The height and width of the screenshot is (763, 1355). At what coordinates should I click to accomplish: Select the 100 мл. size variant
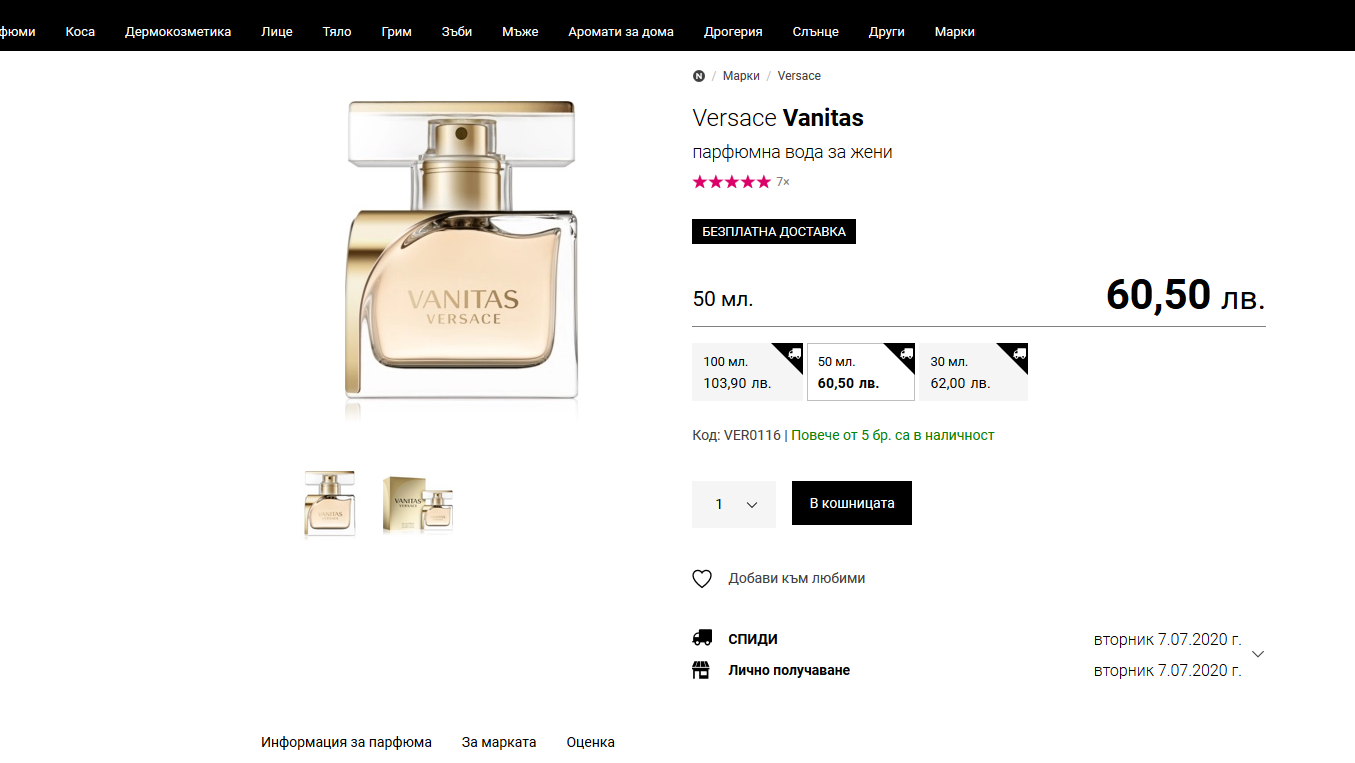point(748,372)
